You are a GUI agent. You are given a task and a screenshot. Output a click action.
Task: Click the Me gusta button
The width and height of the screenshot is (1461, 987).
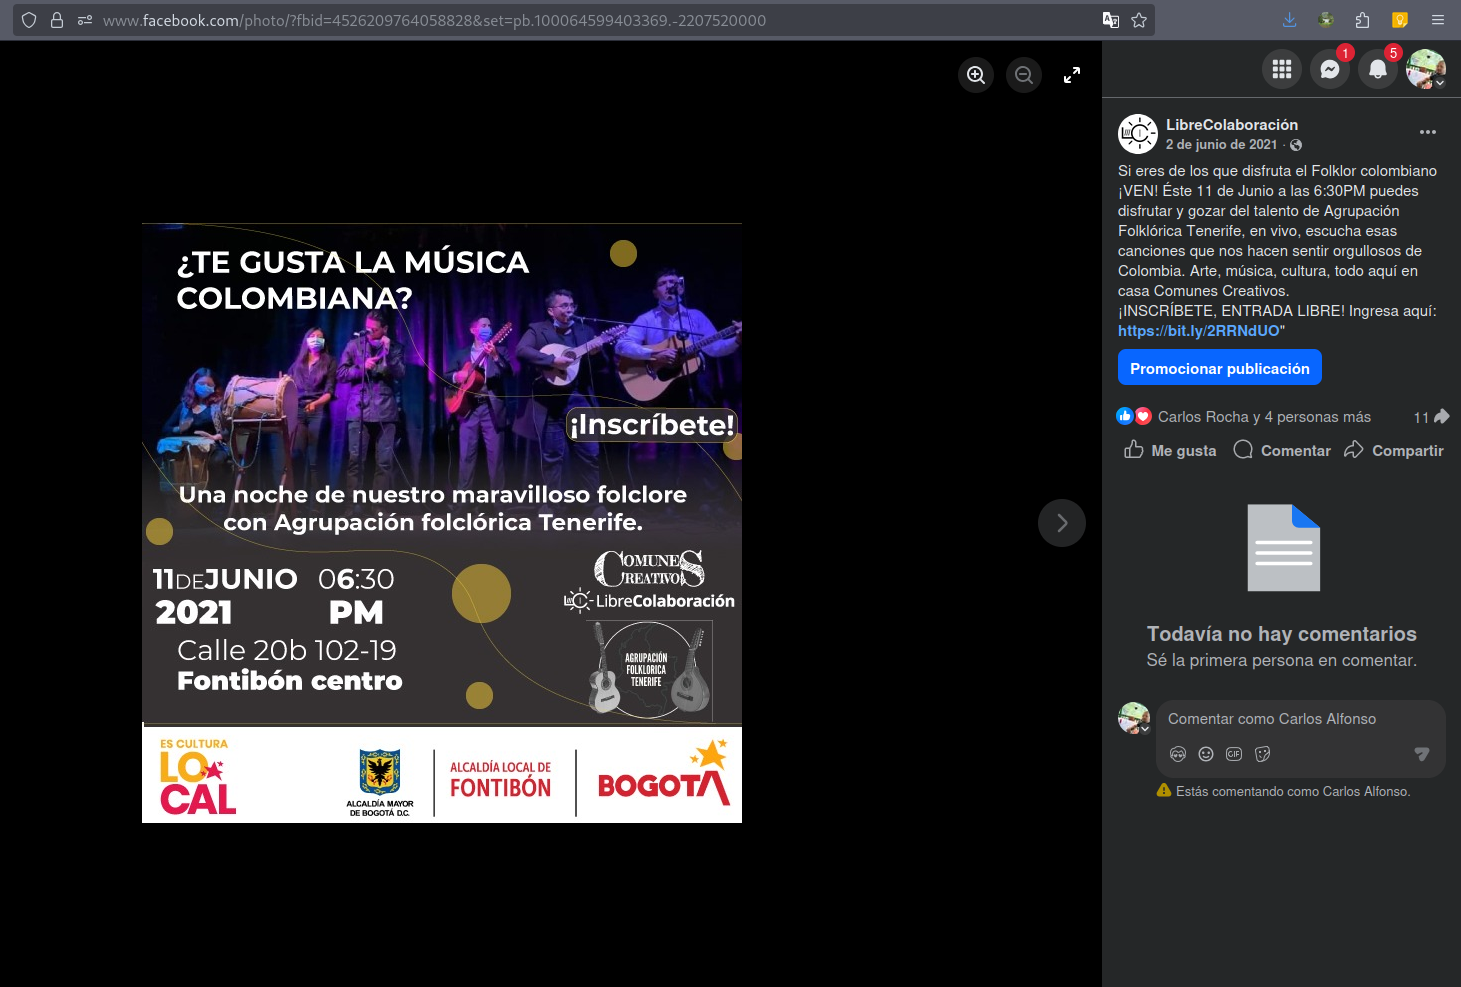click(1170, 450)
